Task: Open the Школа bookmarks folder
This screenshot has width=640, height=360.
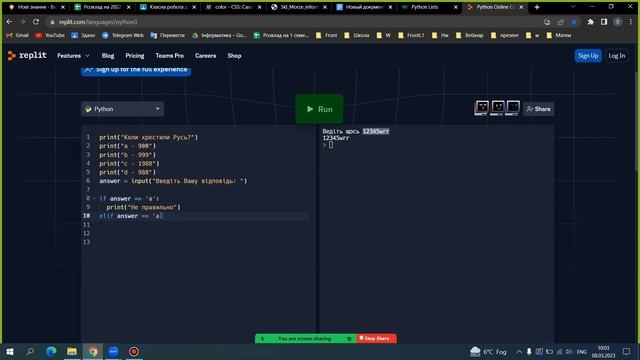Action: coord(357,36)
